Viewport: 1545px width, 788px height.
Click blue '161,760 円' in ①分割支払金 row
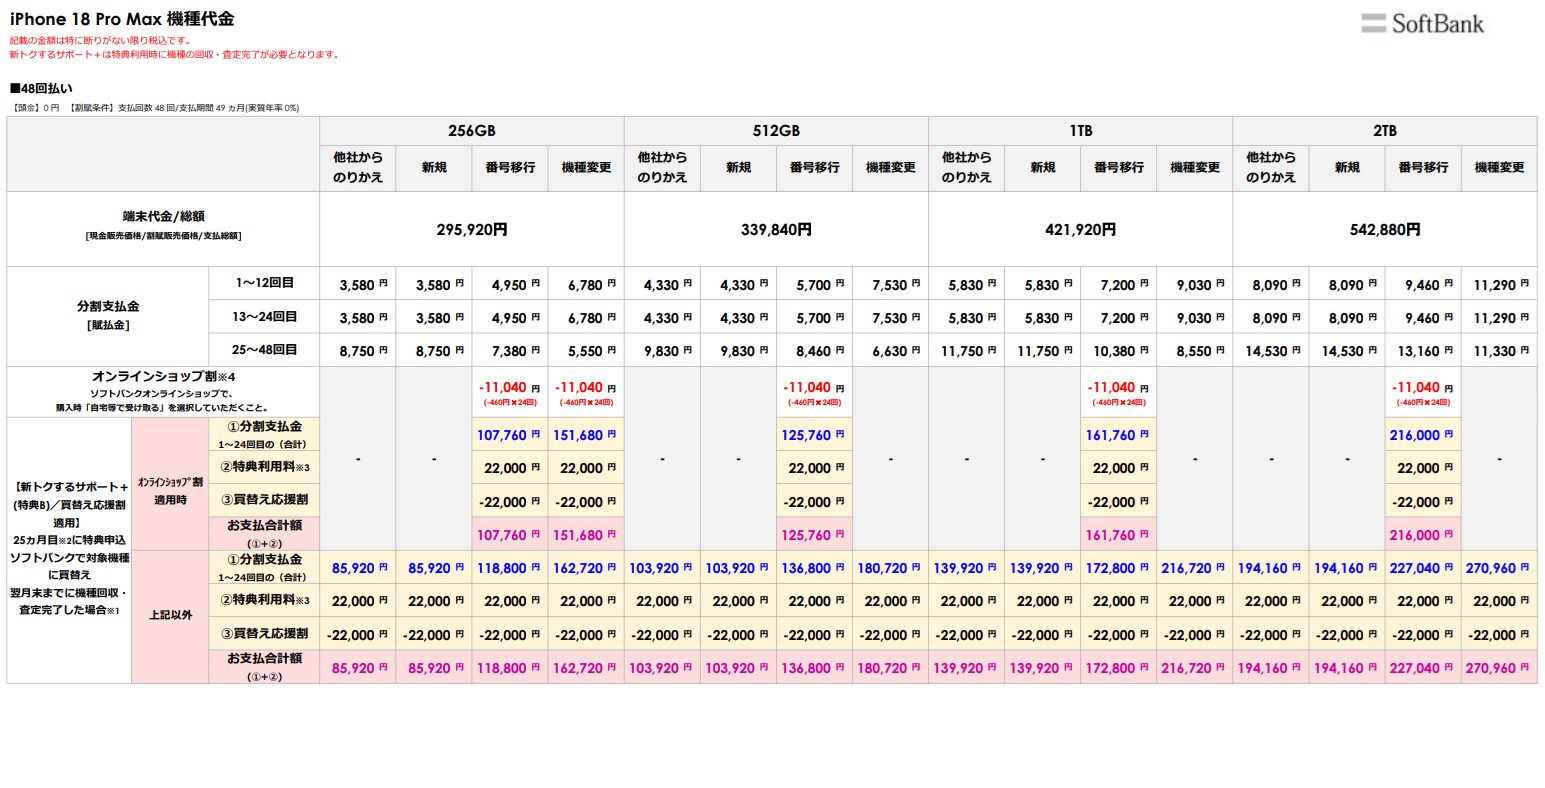click(x=1118, y=436)
